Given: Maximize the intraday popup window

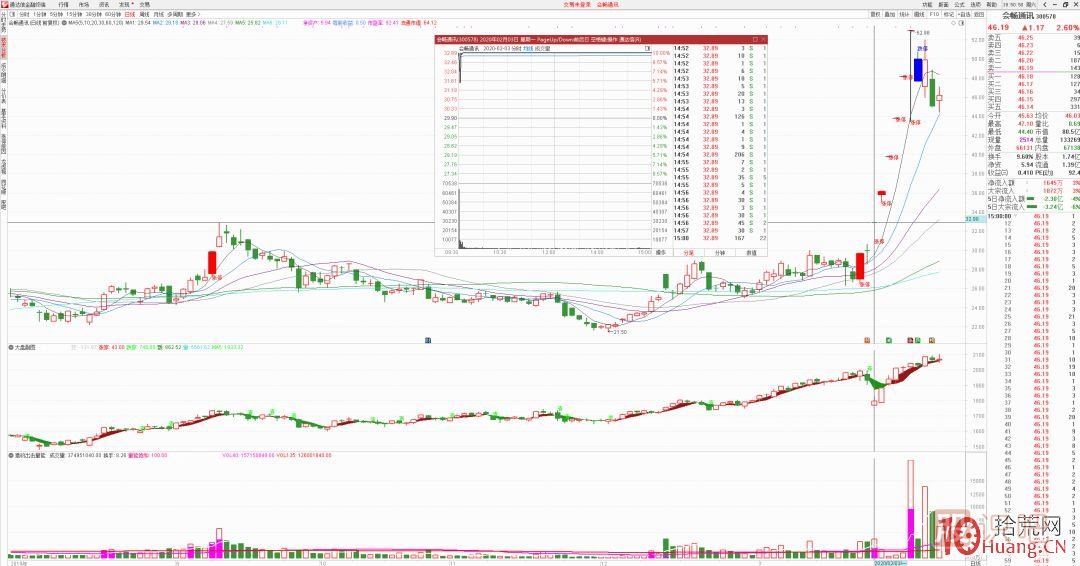Looking at the screenshot, I should pos(755,39).
